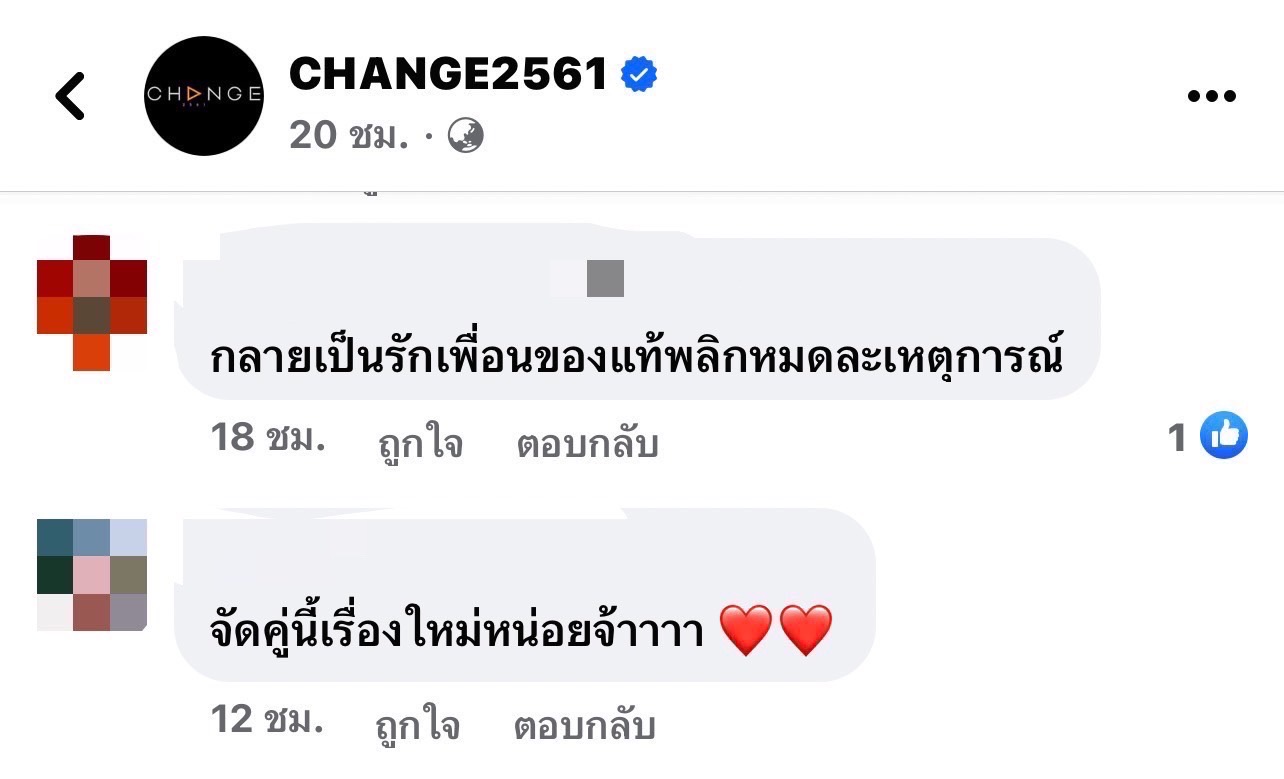Open the red pixelated commenter avatar

tap(92, 302)
